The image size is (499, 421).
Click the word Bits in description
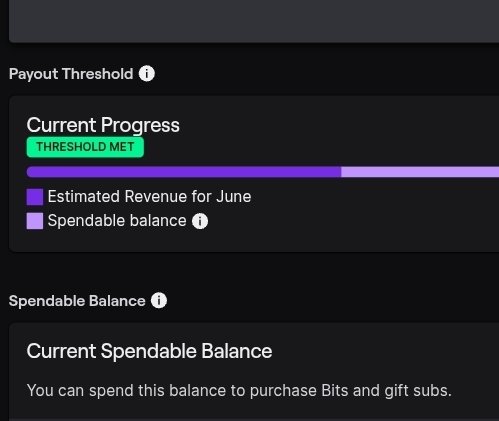(335, 390)
